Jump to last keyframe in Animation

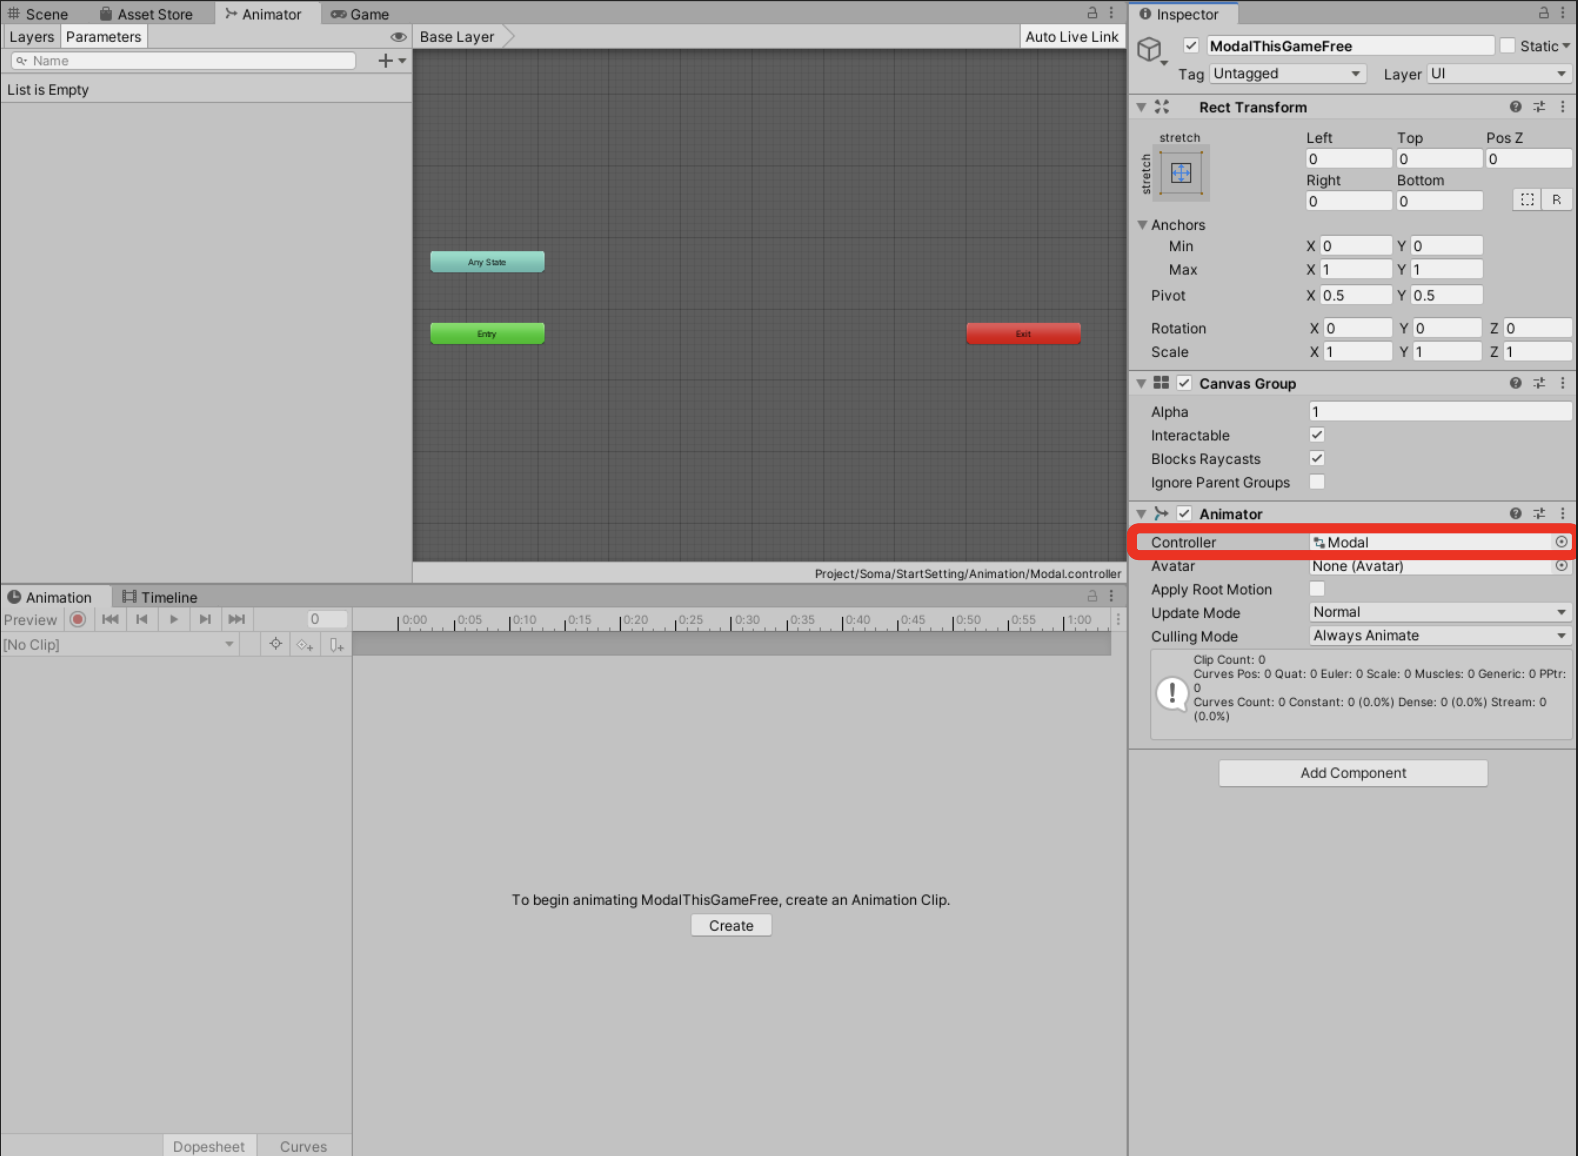point(237,619)
